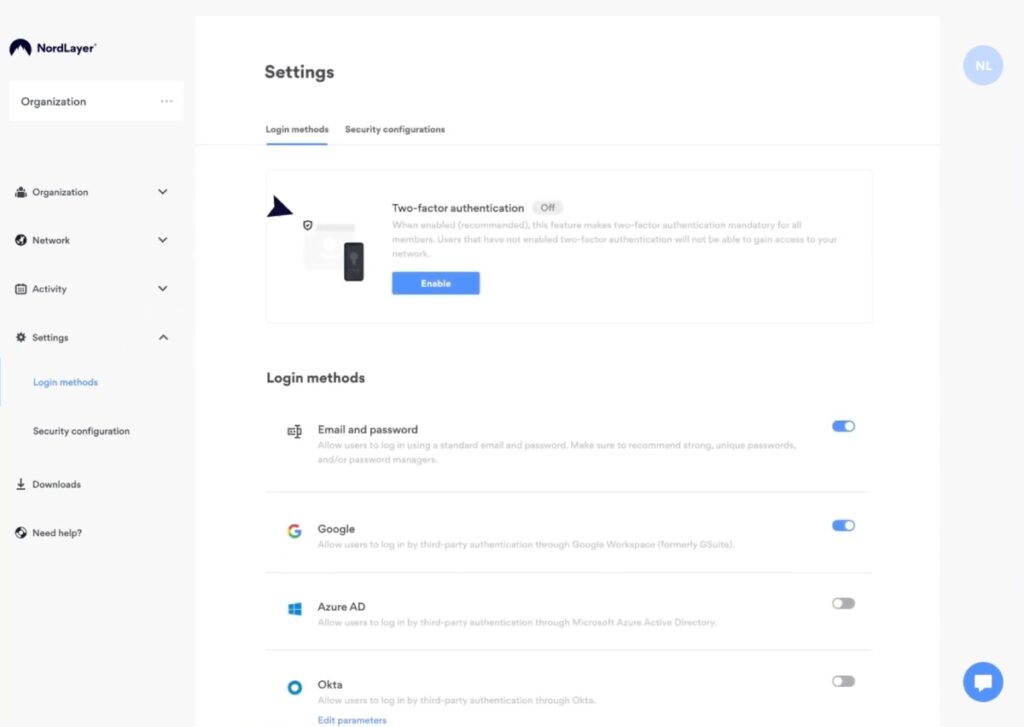The width and height of the screenshot is (1024, 727).
Task: Click the Network sidebar label
Action: [x=51, y=240]
